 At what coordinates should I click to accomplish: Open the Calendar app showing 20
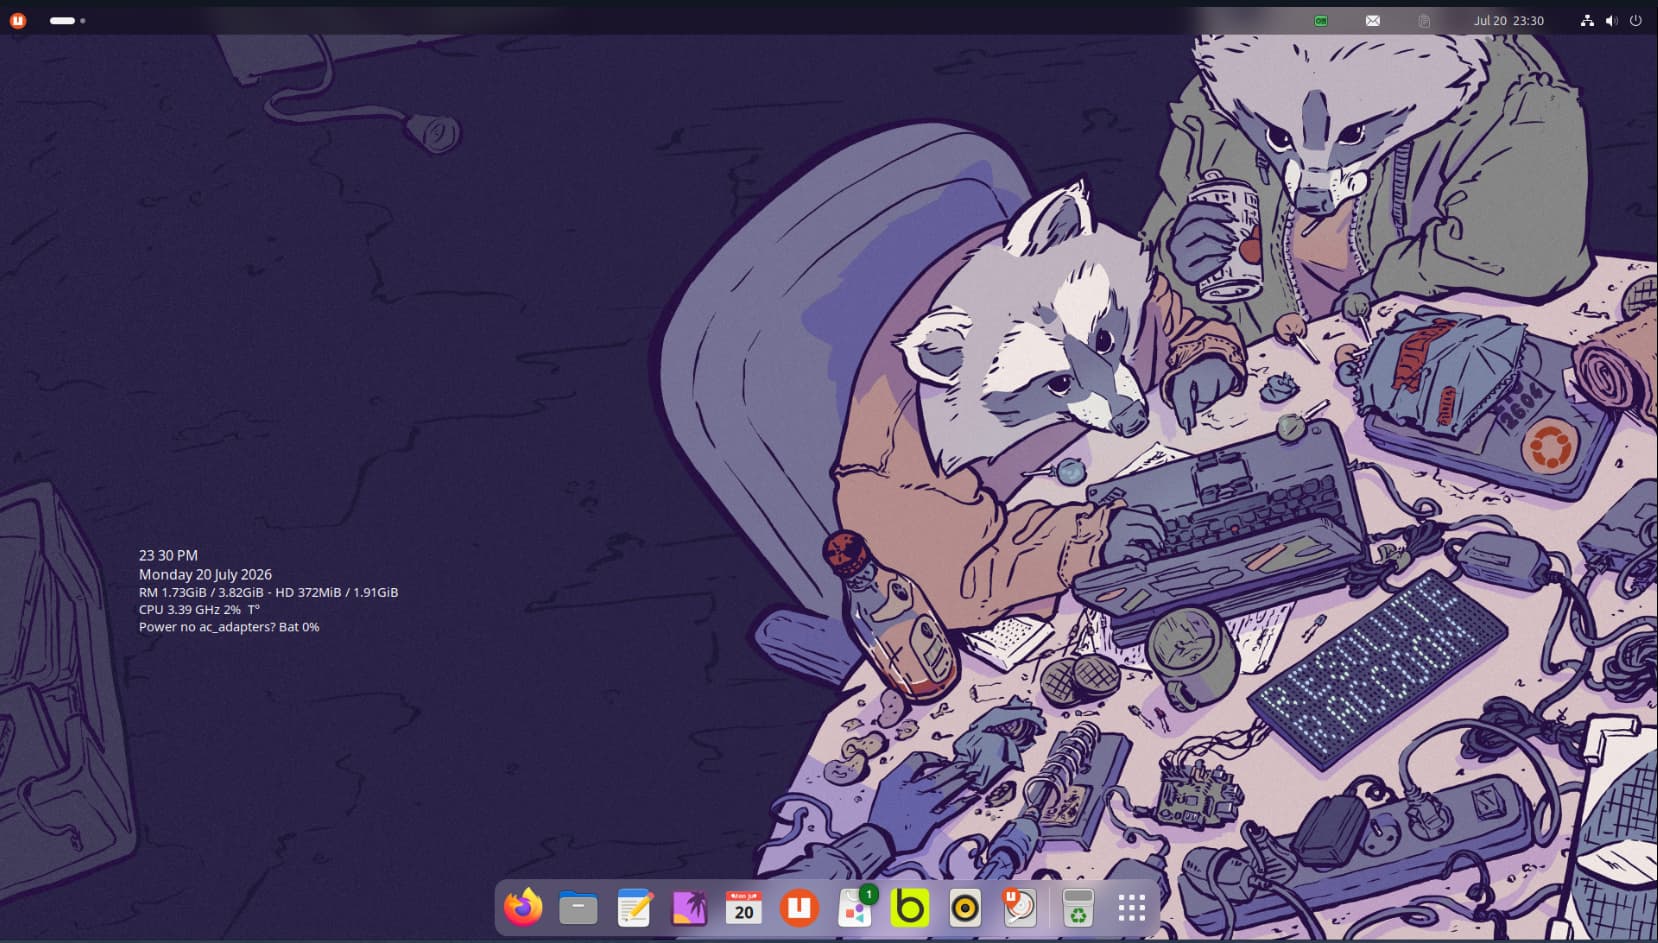[x=744, y=908]
